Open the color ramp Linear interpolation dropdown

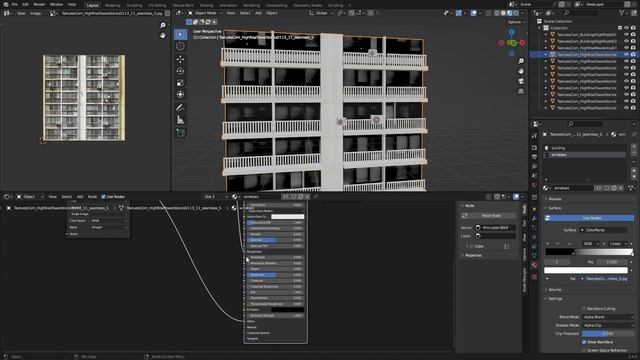click(618, 244)
